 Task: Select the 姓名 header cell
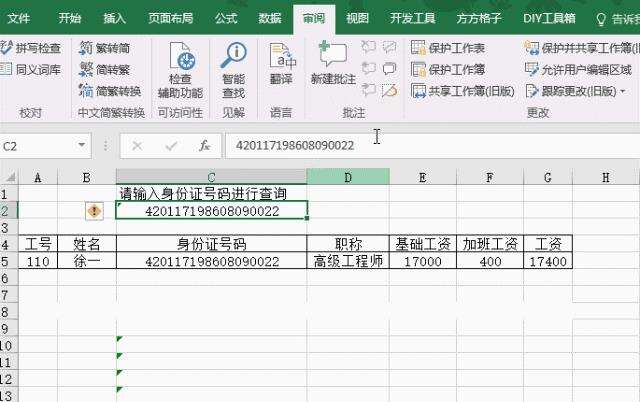click(87, 244)
